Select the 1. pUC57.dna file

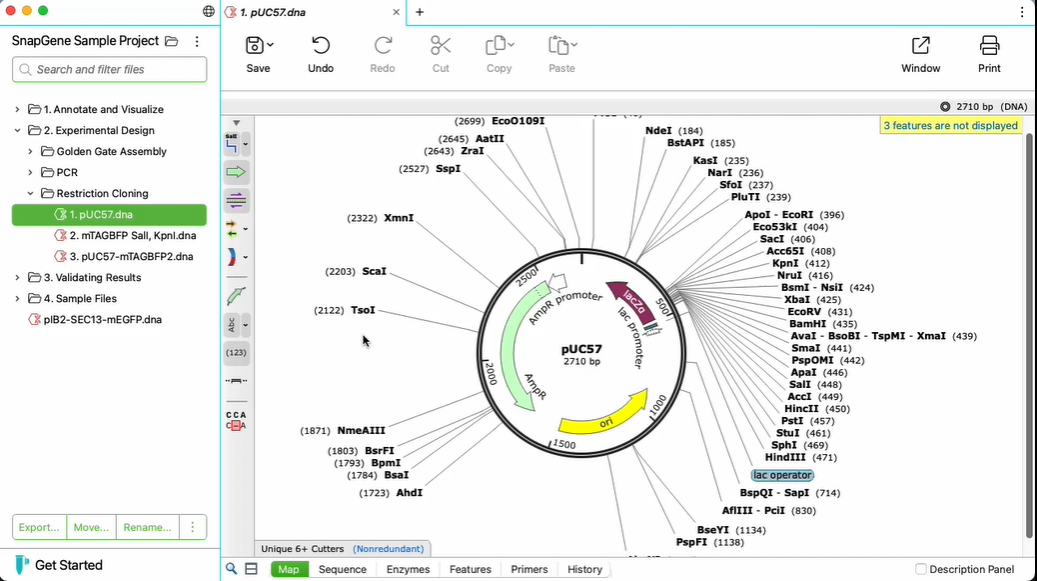109,215
